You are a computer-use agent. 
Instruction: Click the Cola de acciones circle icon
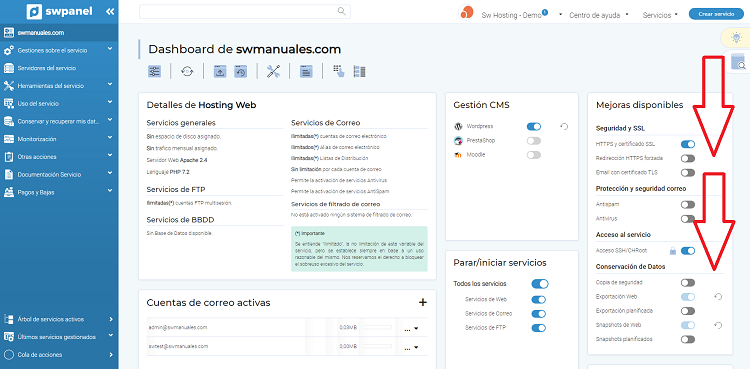click(9, 355)
